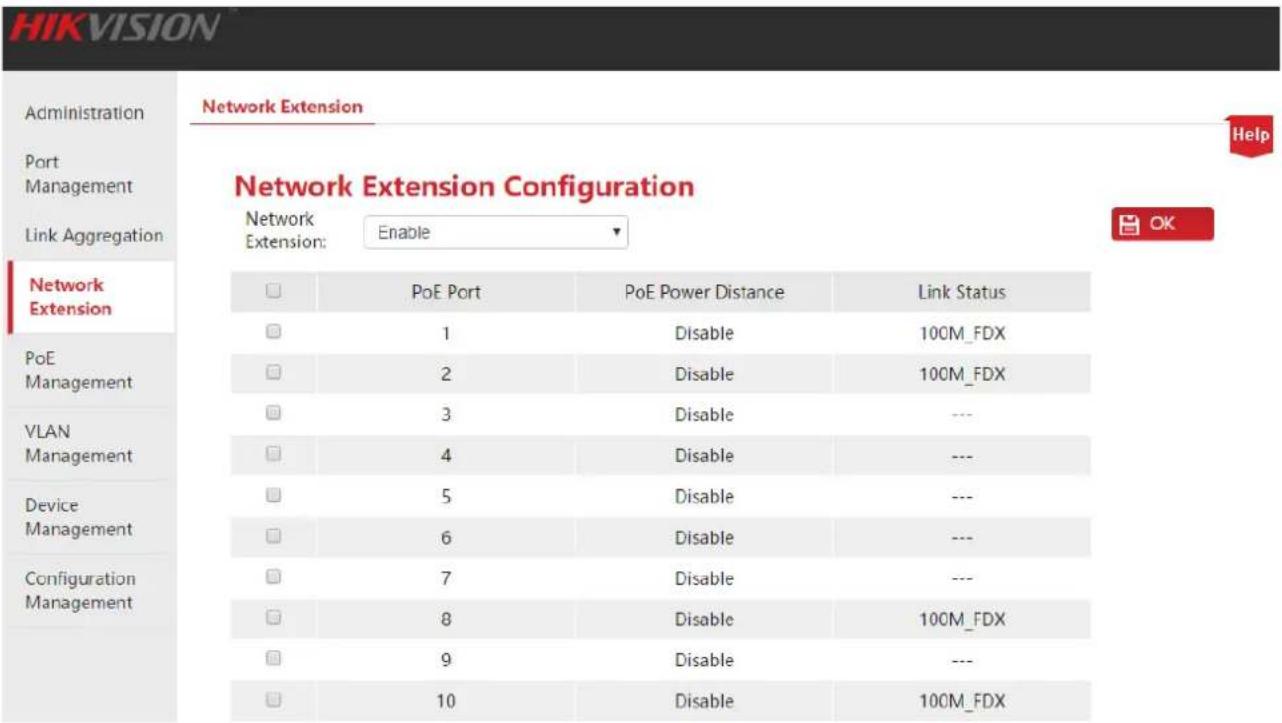Click port 1 Disable value
This screenshot has width=1282, height=723.
(x=704, y=334)
